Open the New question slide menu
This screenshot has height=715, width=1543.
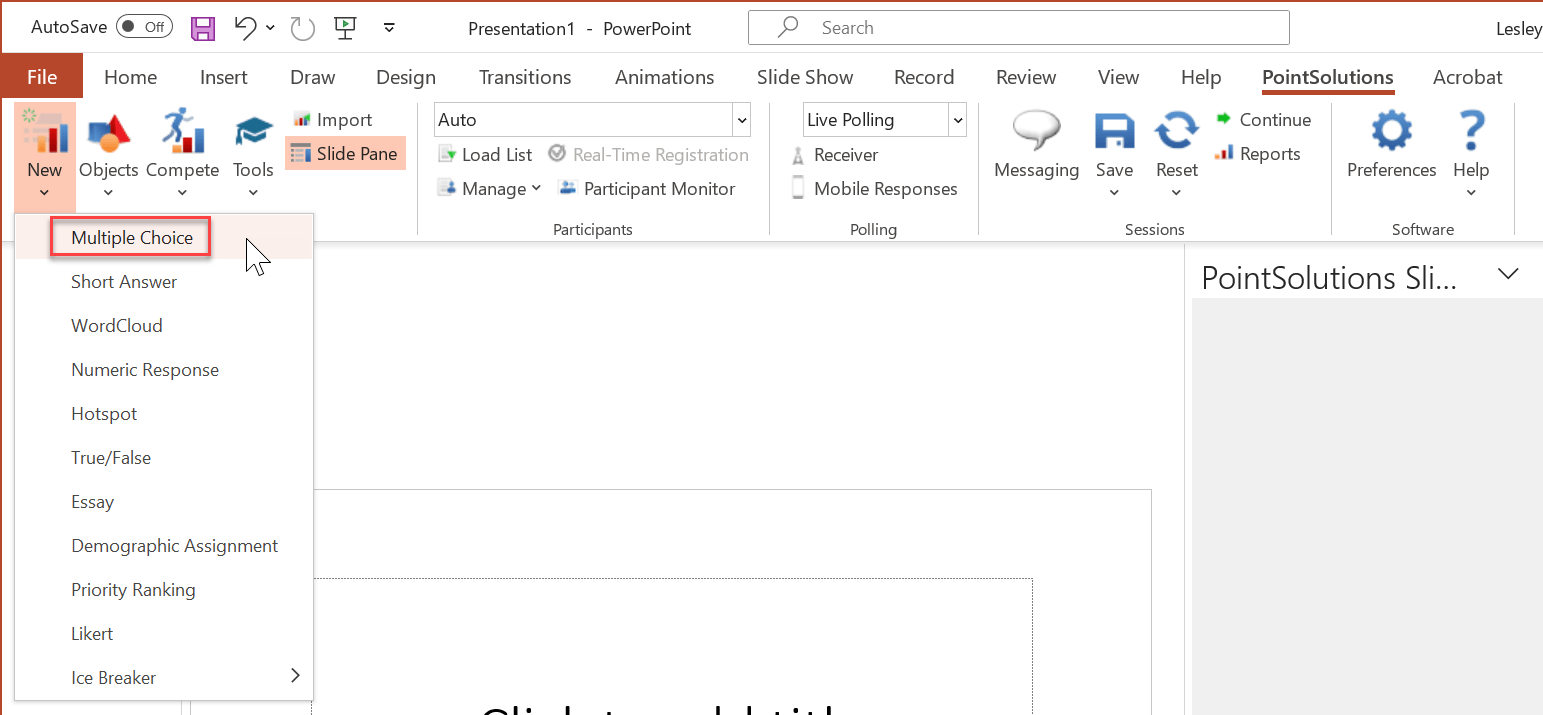[44, 155]
